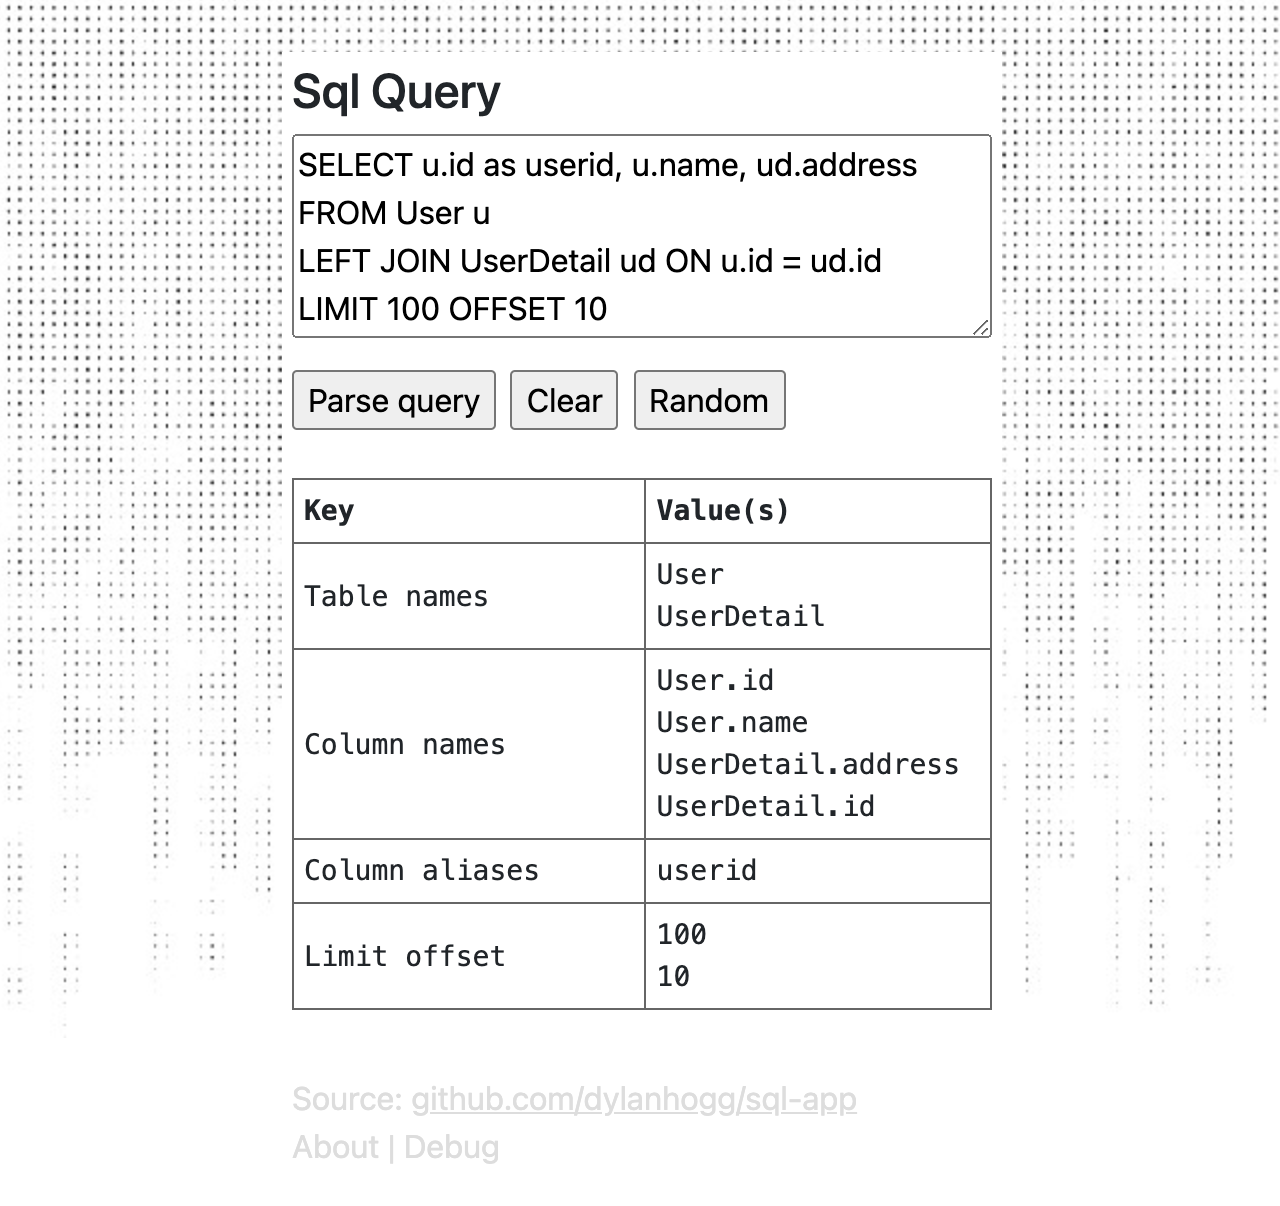Image resolution: width=1280 pixels, height=1206 pixels.
Task: Select the Table names row label
Action: coord(396,596)
